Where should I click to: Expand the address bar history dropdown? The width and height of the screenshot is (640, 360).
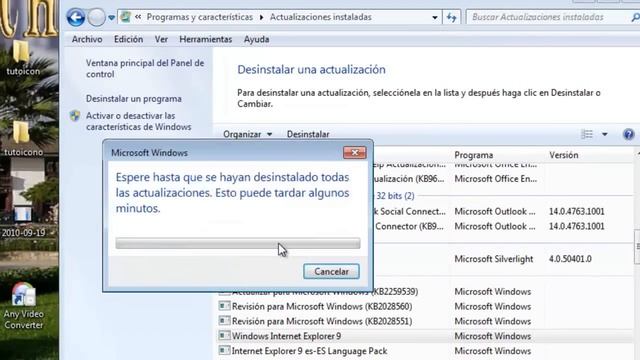pyautogui.click(x=435, y=18)
